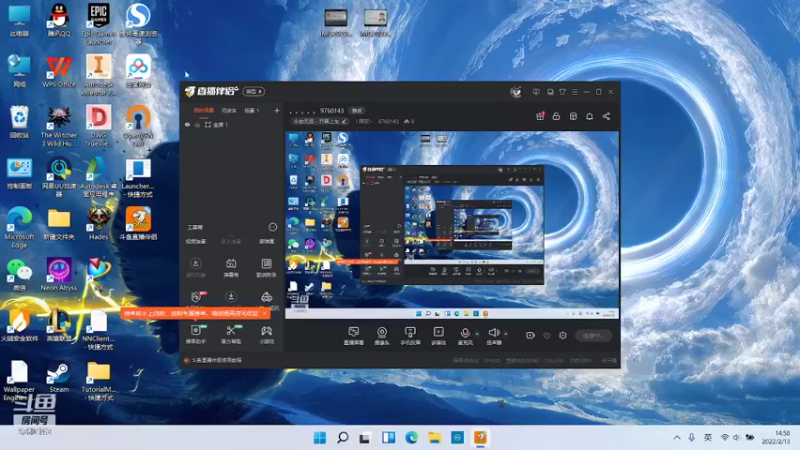Screen dimensions: 800x450
Task: Open the 小游戏 gamepad tool
Action: click(266, 334)
